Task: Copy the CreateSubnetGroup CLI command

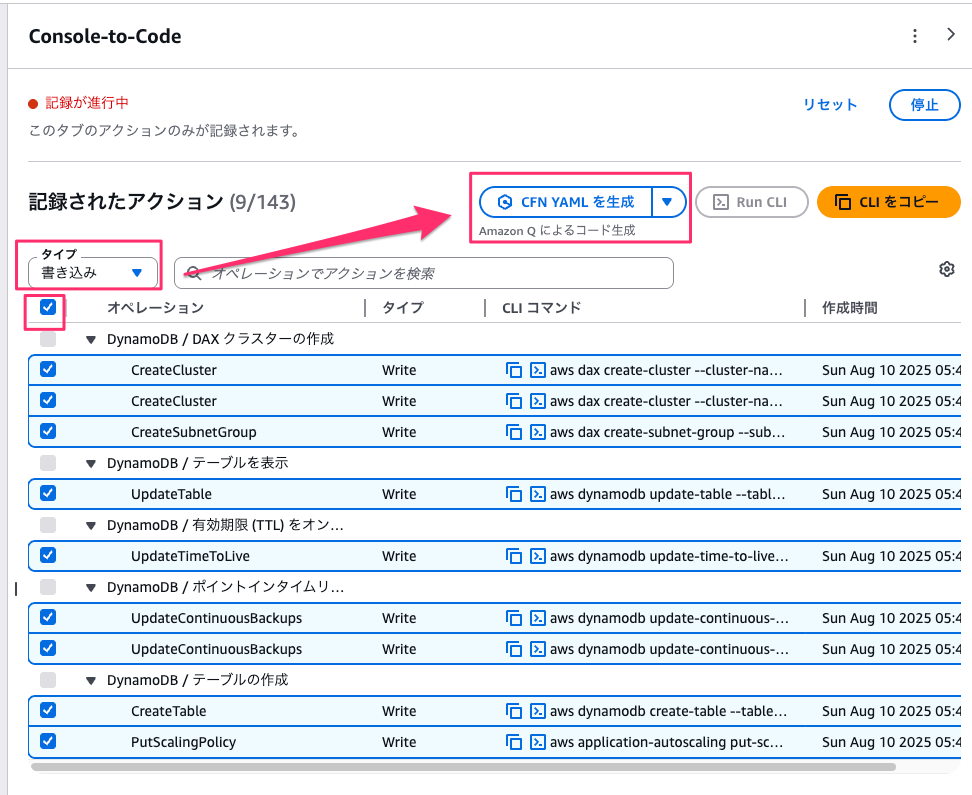Action: tap(514, 432)
